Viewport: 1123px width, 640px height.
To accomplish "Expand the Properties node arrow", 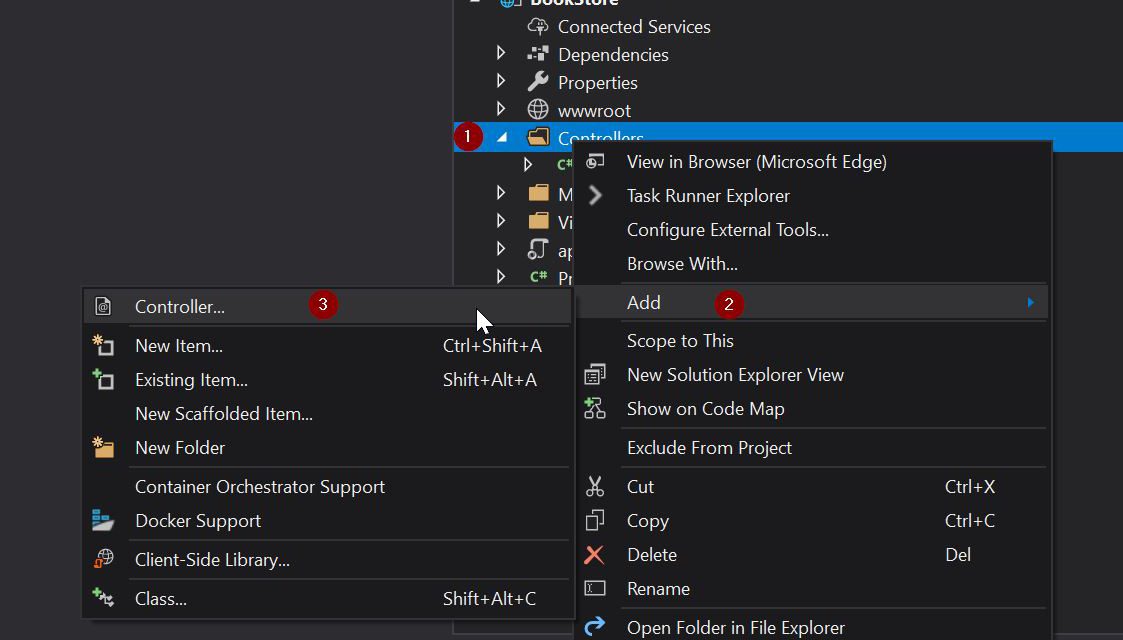I will tap(502, 82).
